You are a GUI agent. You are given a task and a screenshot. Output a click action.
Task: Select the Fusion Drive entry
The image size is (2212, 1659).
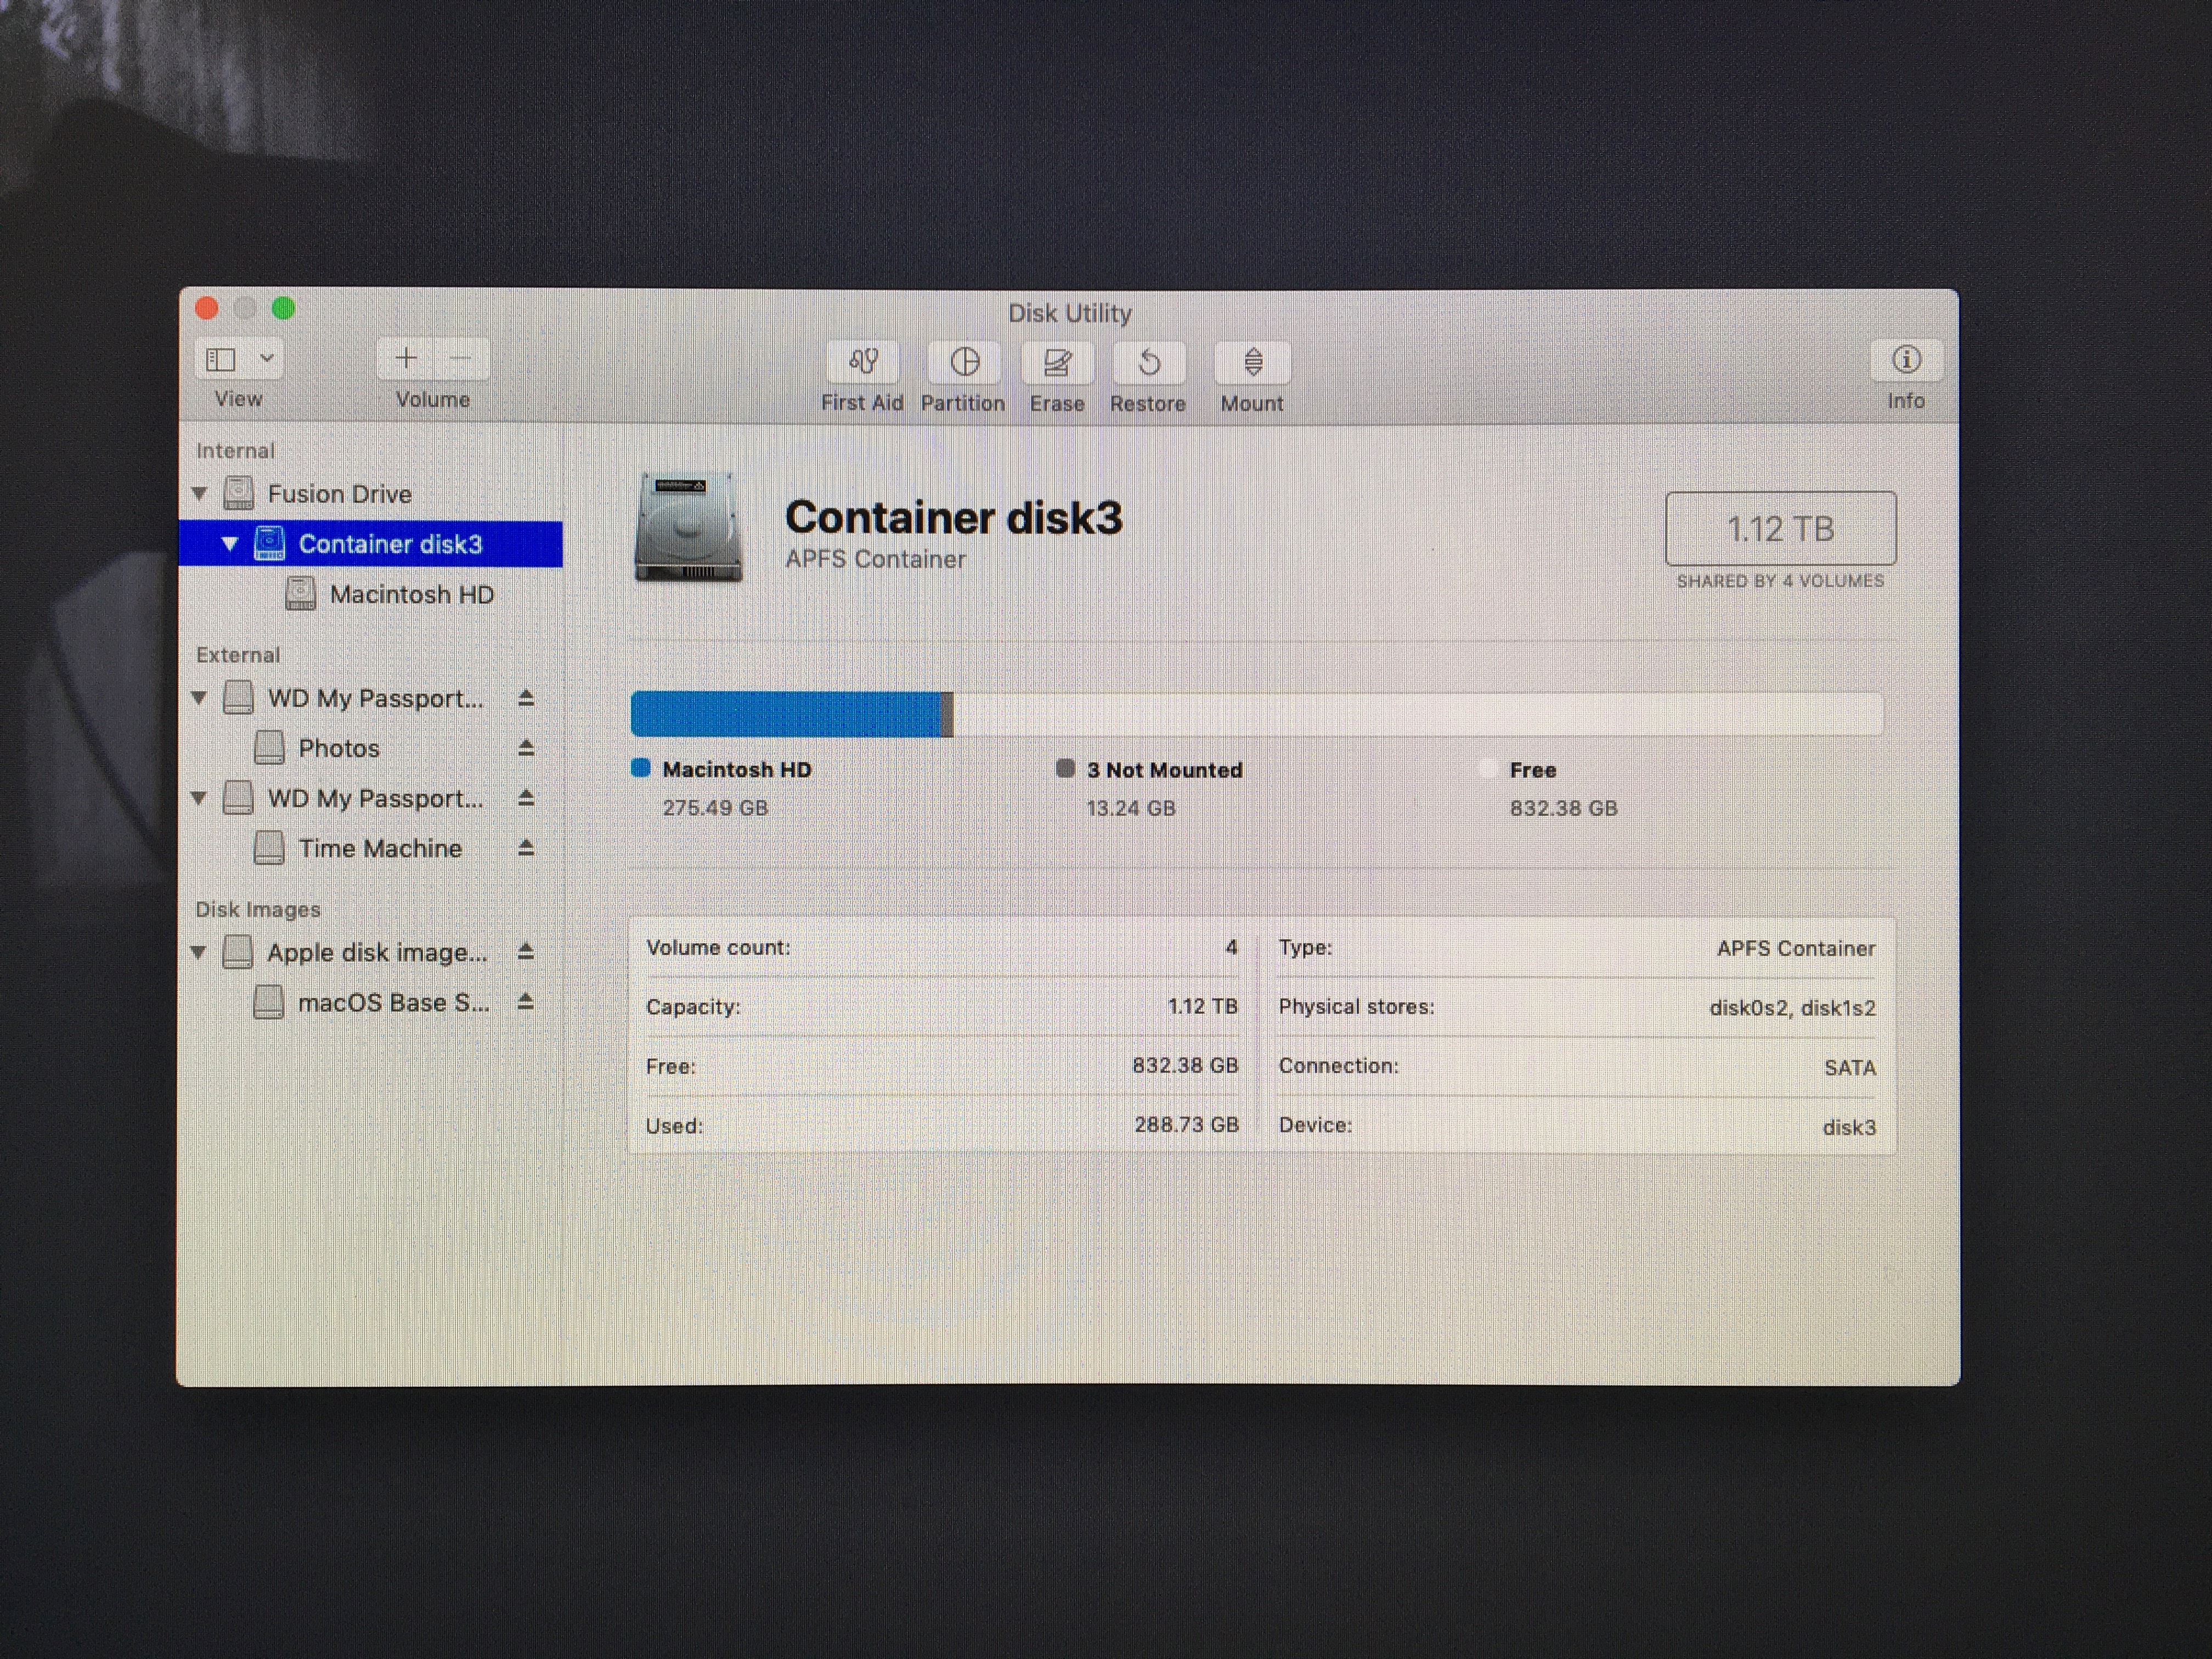339,494
